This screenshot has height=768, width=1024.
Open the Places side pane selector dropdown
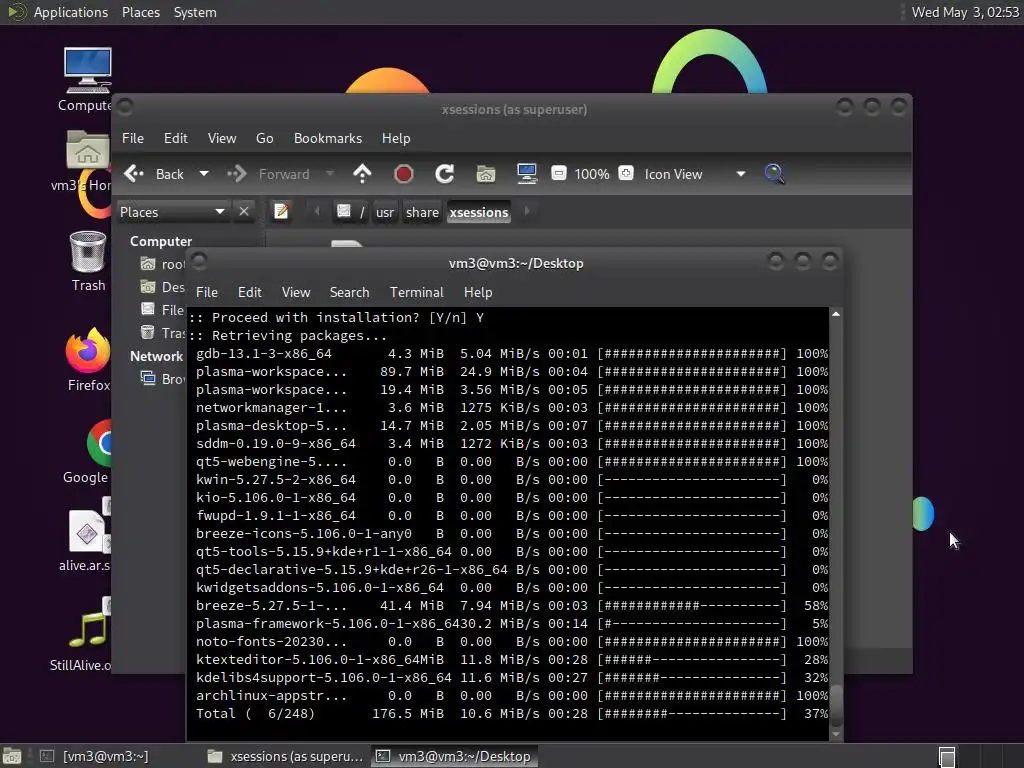(x=172, y=212)
